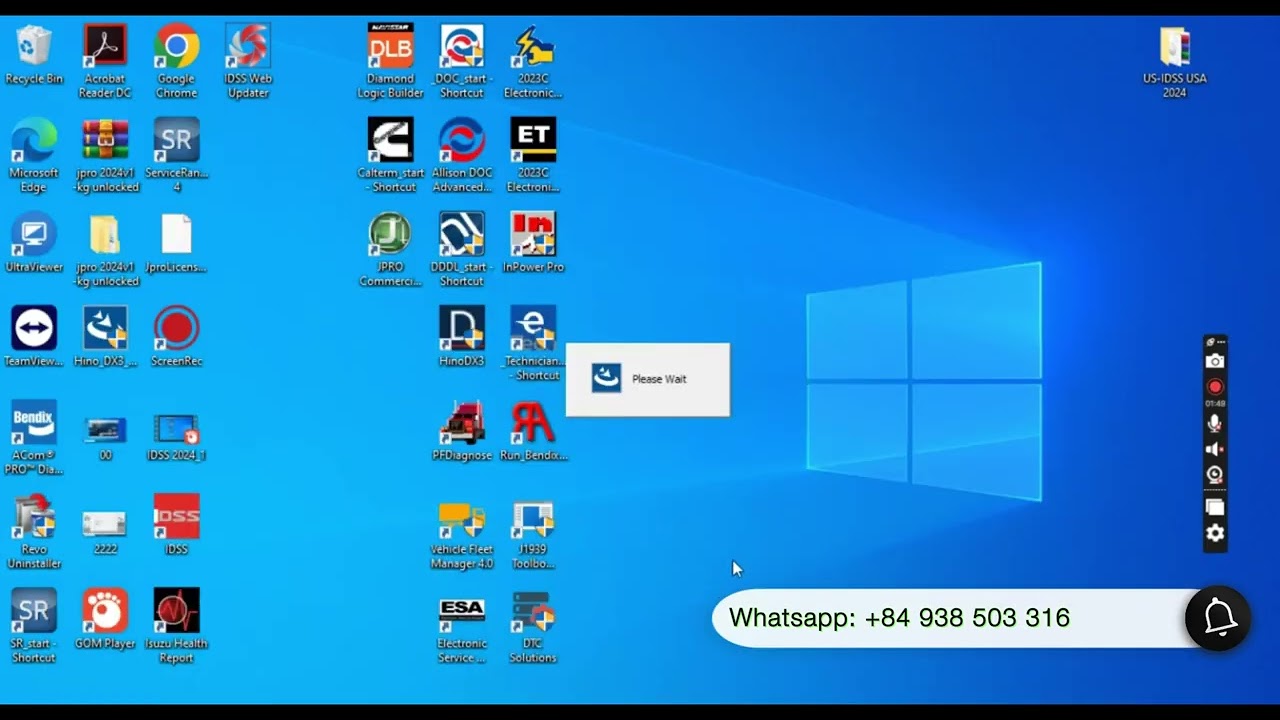Select the jpro 2024v1 yellow folder icon
1280x720 pixels.
105,250
